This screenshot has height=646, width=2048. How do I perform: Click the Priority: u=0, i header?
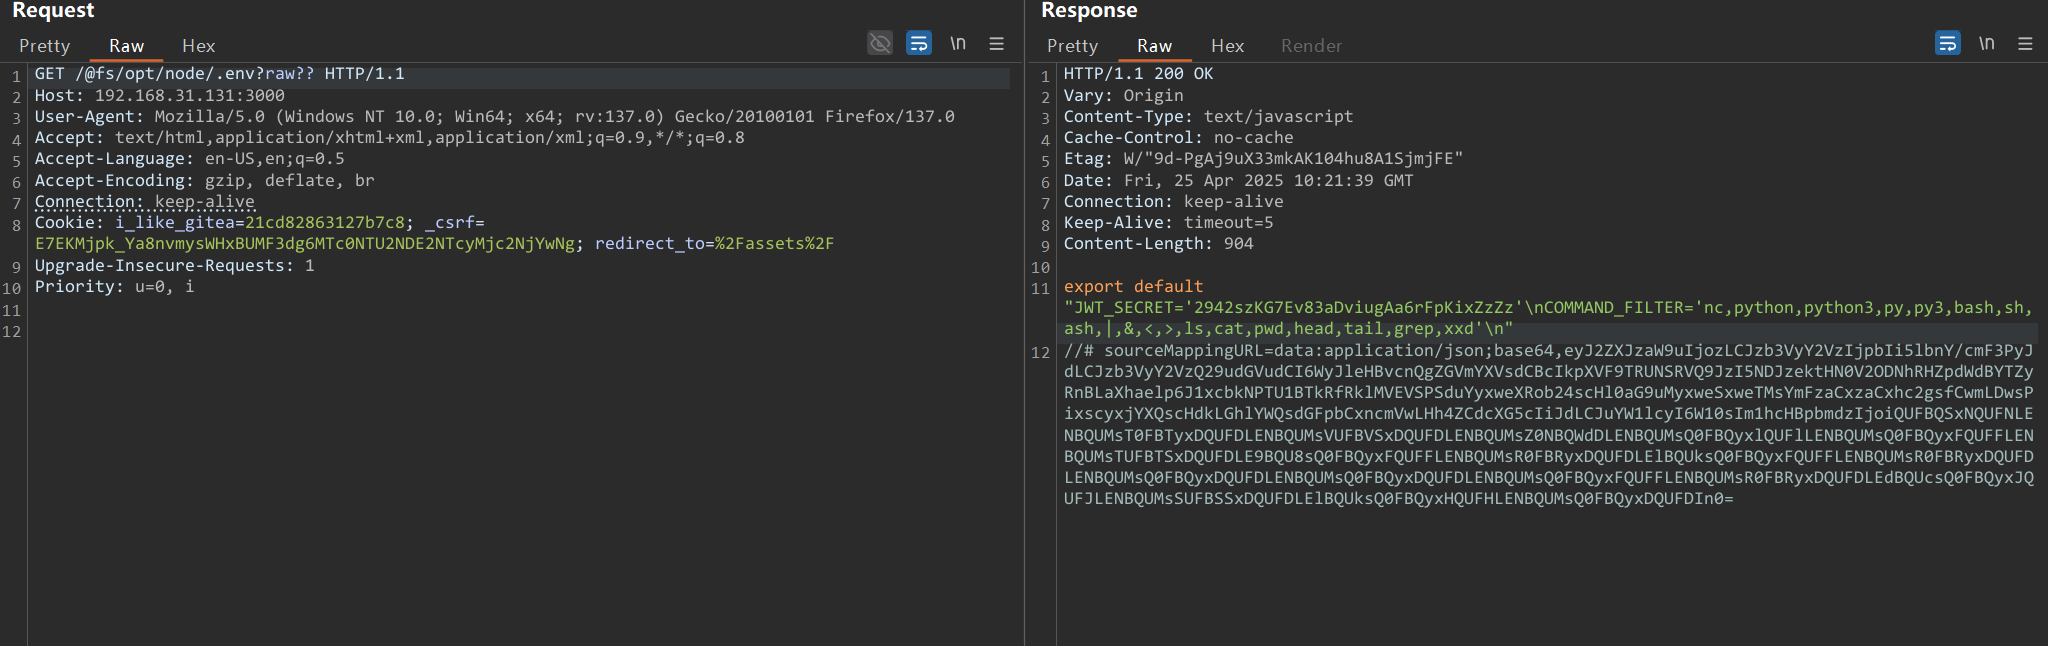[x=115, y=287]
